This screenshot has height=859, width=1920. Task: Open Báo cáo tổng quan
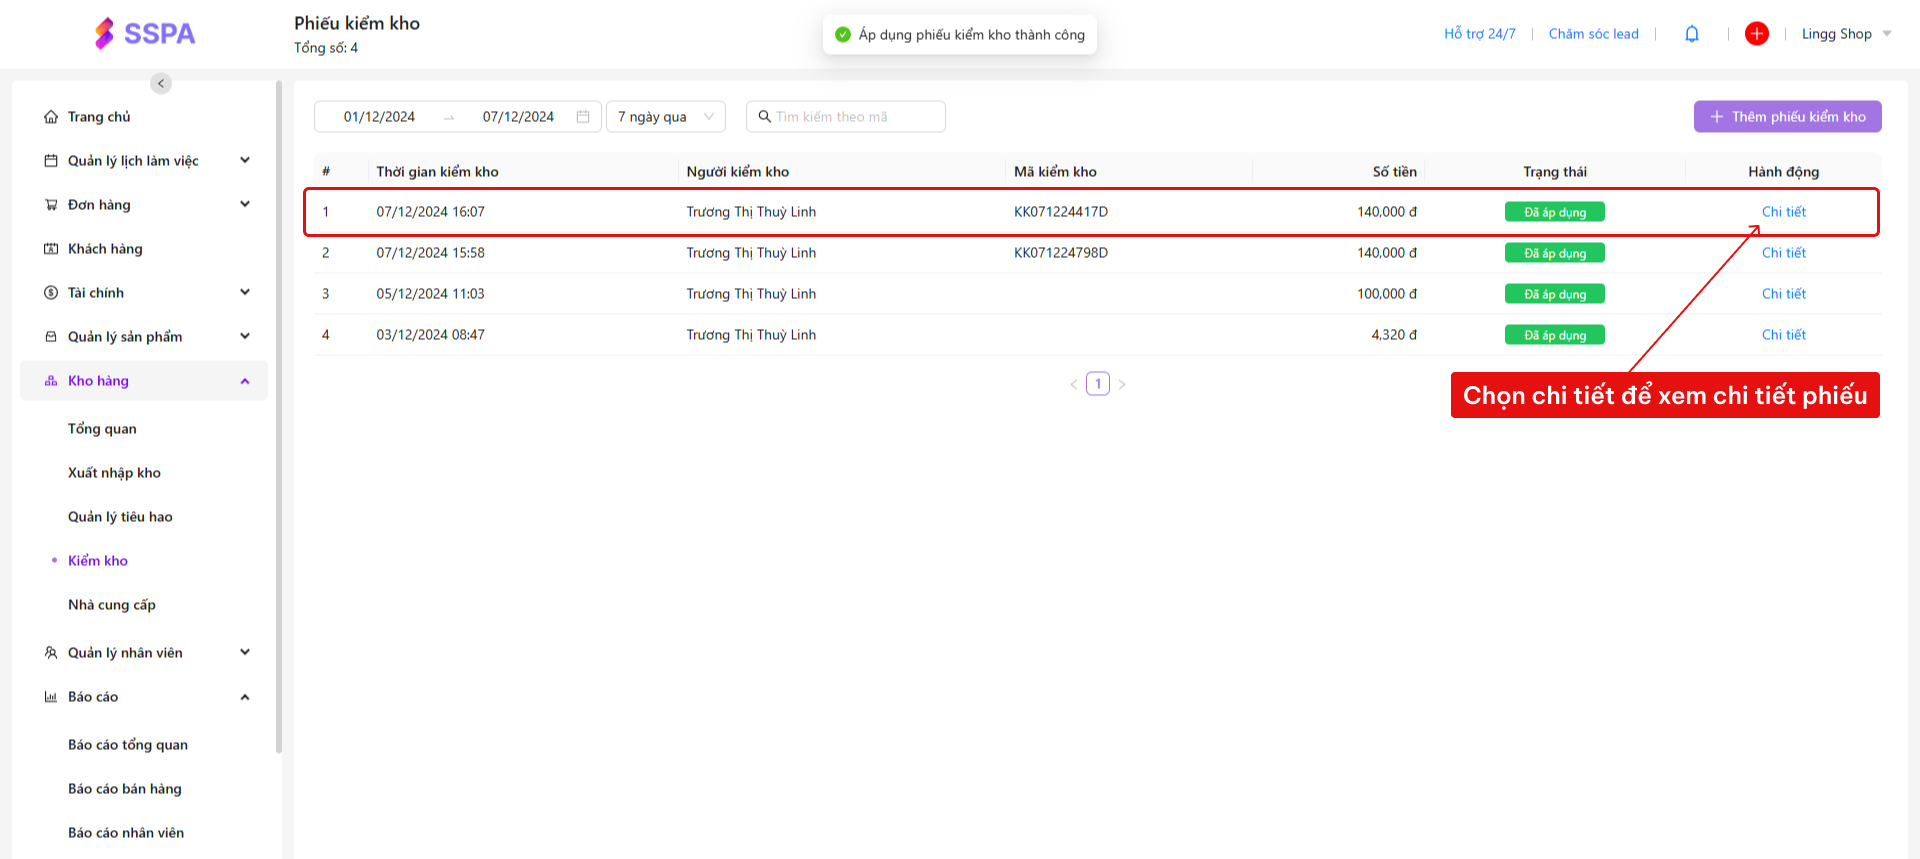[x=128, y=745]
